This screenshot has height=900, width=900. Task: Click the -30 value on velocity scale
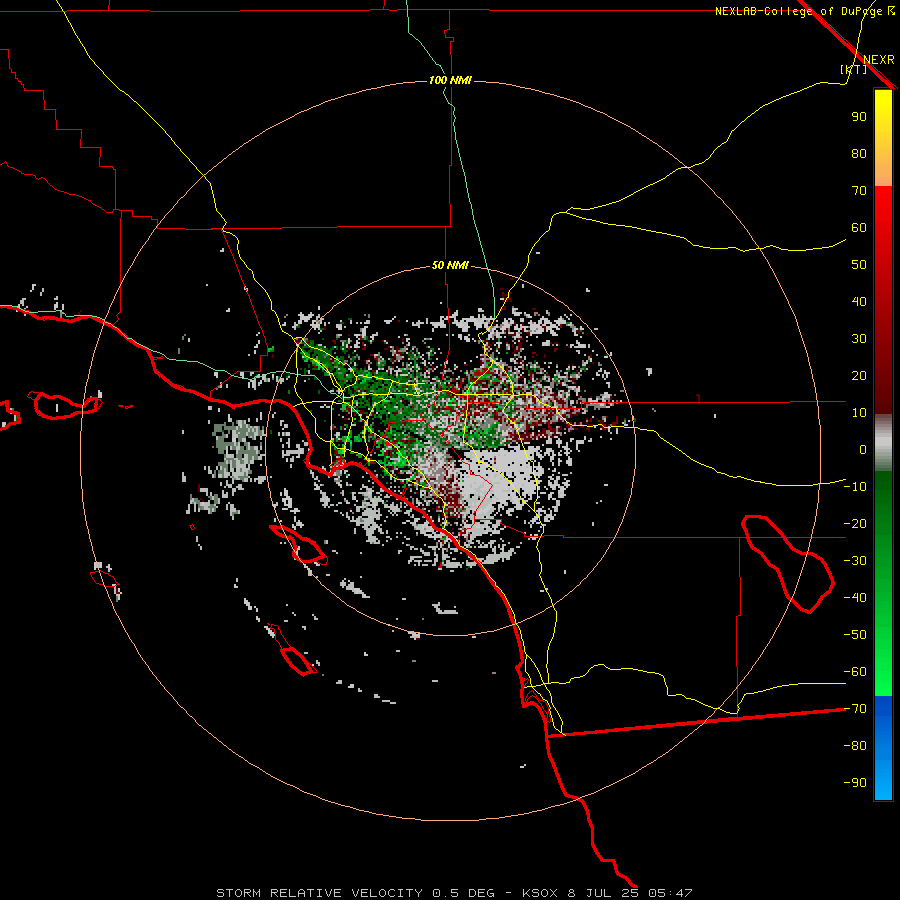point(855,561)
